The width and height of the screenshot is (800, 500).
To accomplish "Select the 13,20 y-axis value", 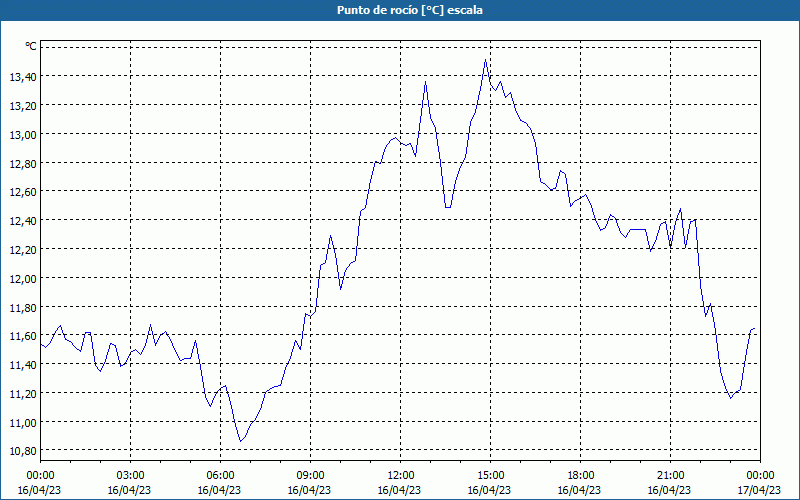I will (23, 106).
